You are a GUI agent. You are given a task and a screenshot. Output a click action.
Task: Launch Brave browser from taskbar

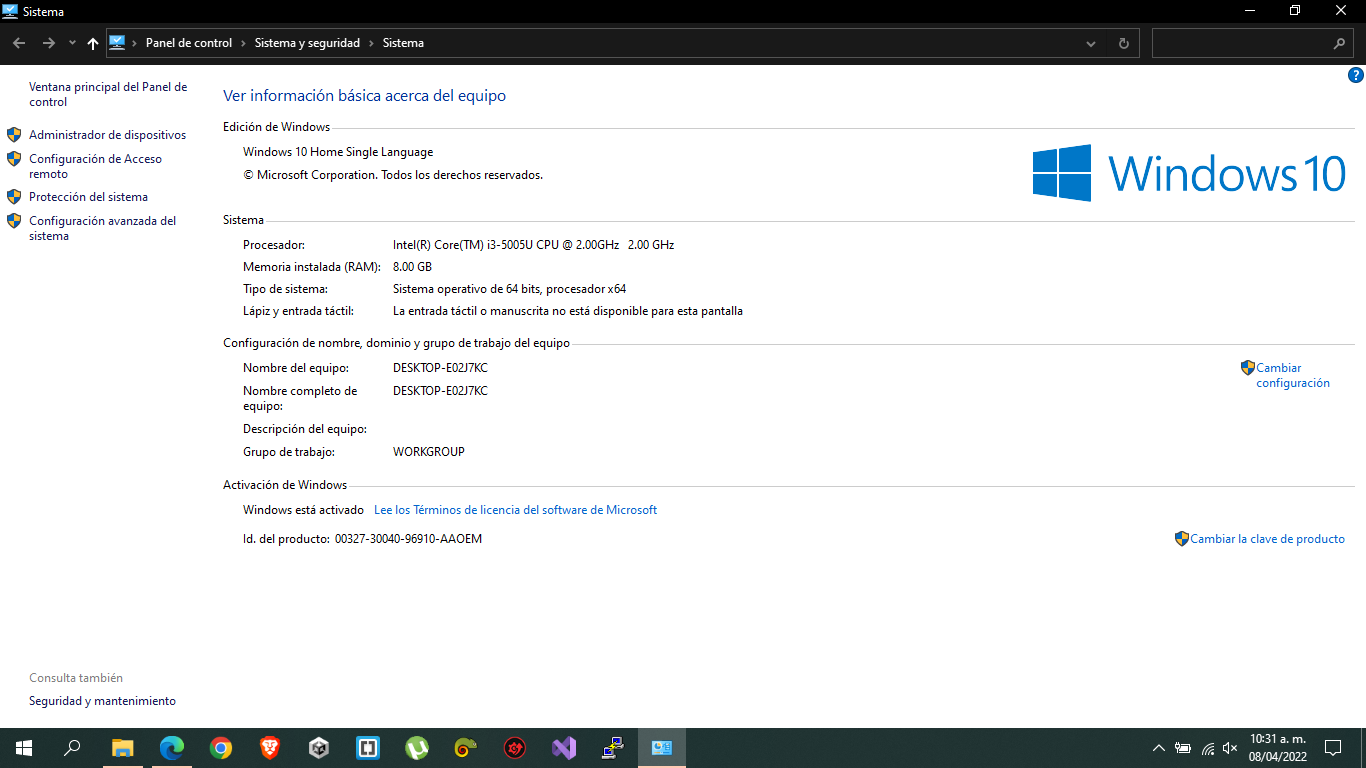[x=270, y=747]
